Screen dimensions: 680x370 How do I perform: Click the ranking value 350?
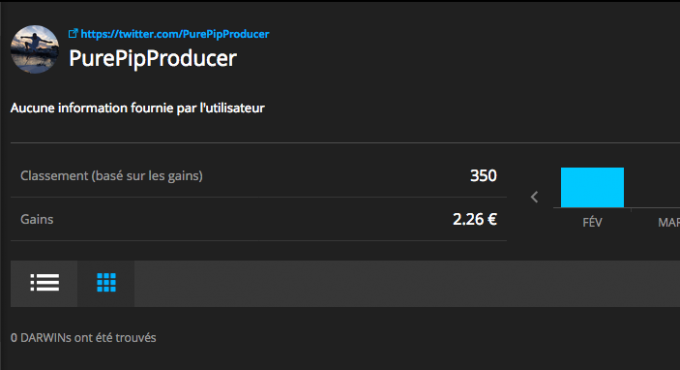[x=484, y=176]
